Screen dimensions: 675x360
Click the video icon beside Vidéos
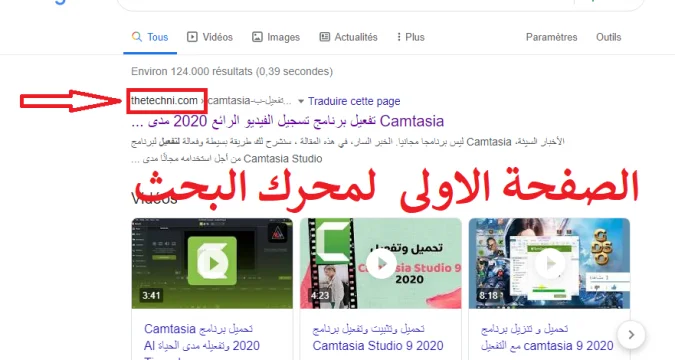[x=192, y=37]
